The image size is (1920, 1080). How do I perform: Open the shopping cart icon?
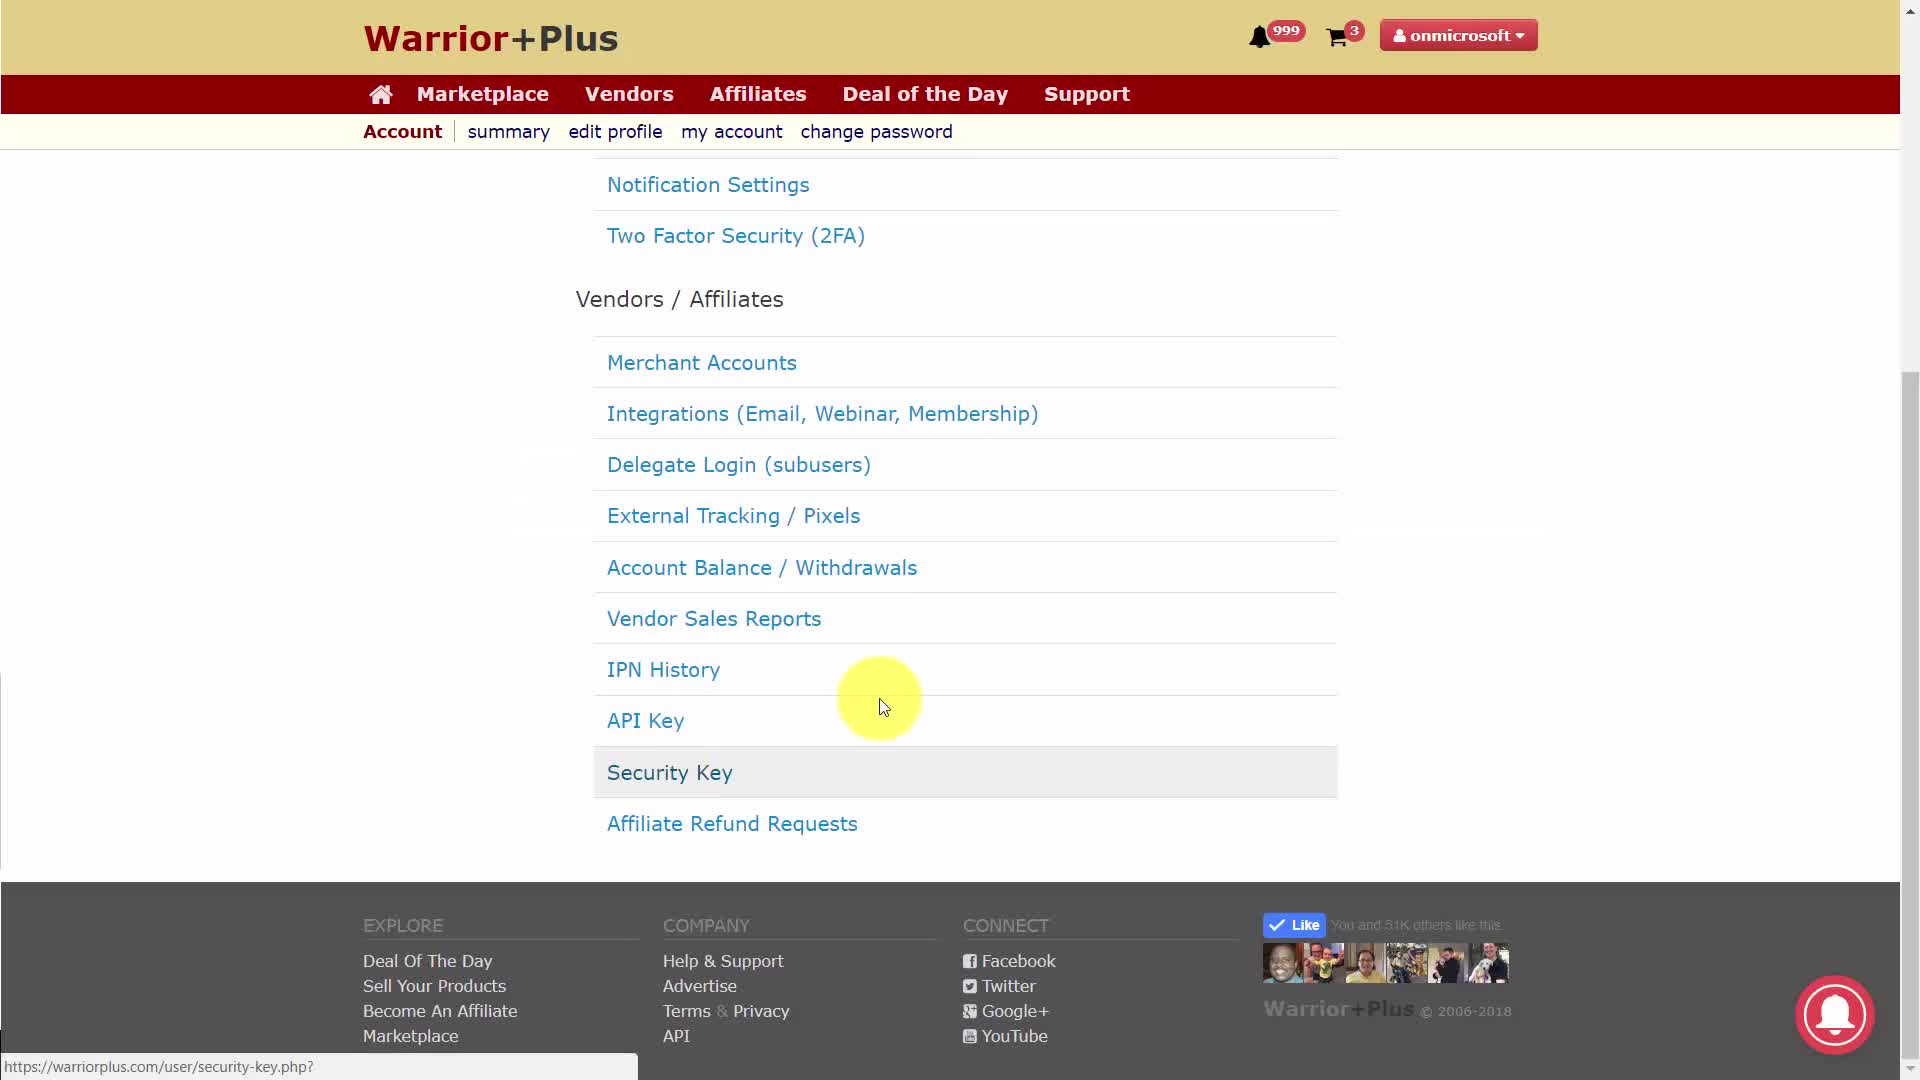pos(1337,38)
